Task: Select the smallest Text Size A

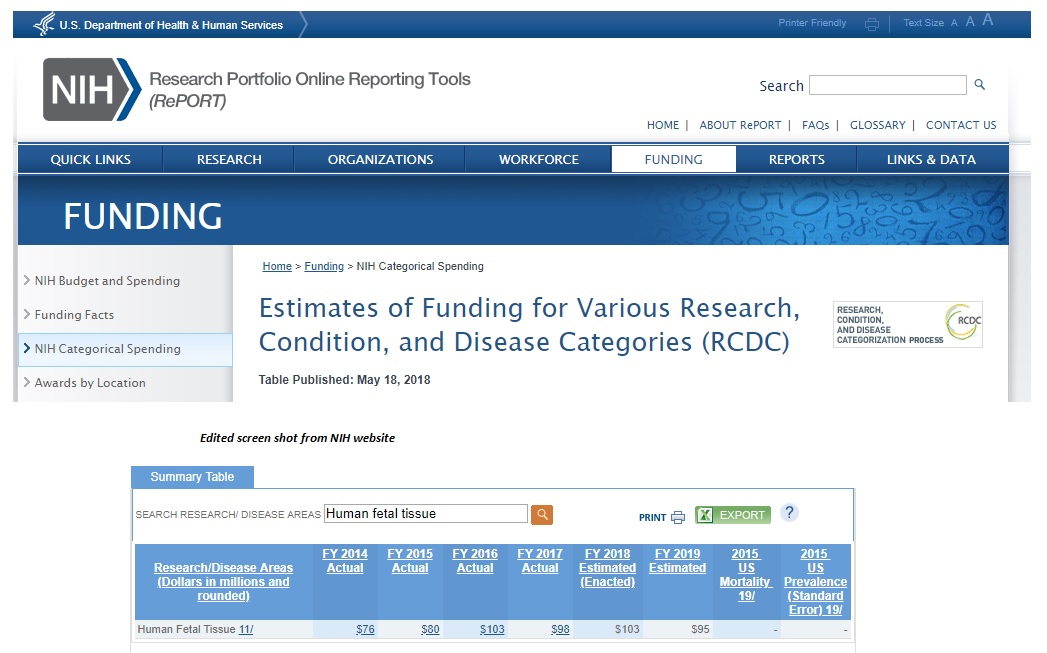Action: coord(954,23)
